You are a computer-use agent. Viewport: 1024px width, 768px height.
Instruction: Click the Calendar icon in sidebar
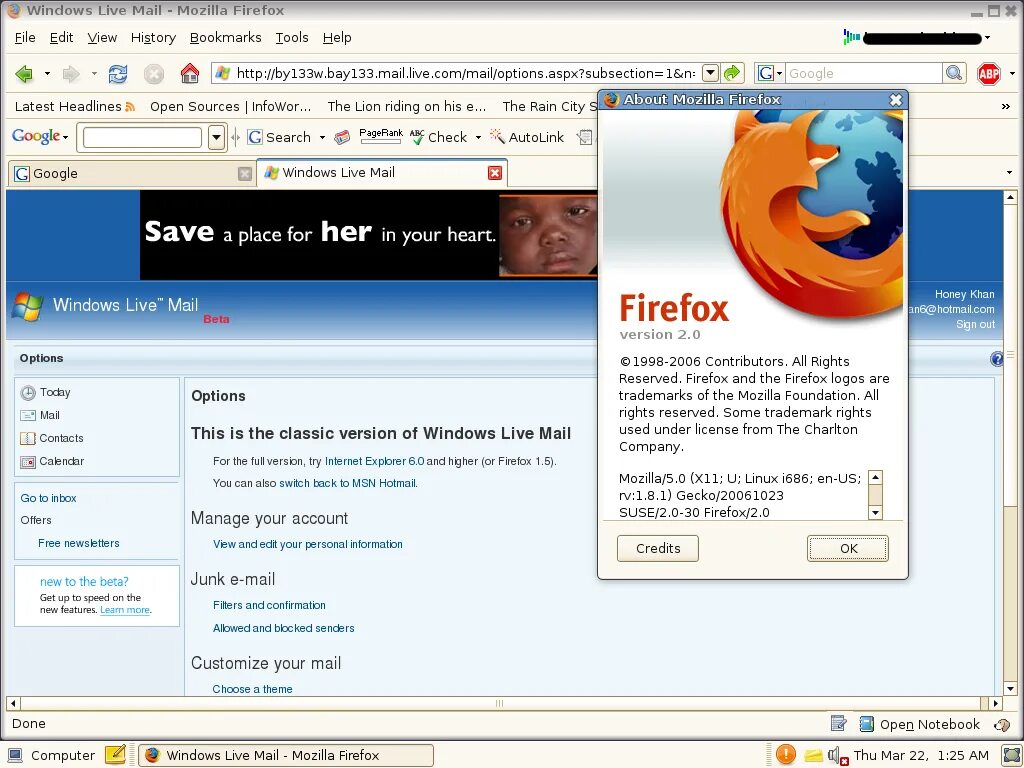(28, 462)
